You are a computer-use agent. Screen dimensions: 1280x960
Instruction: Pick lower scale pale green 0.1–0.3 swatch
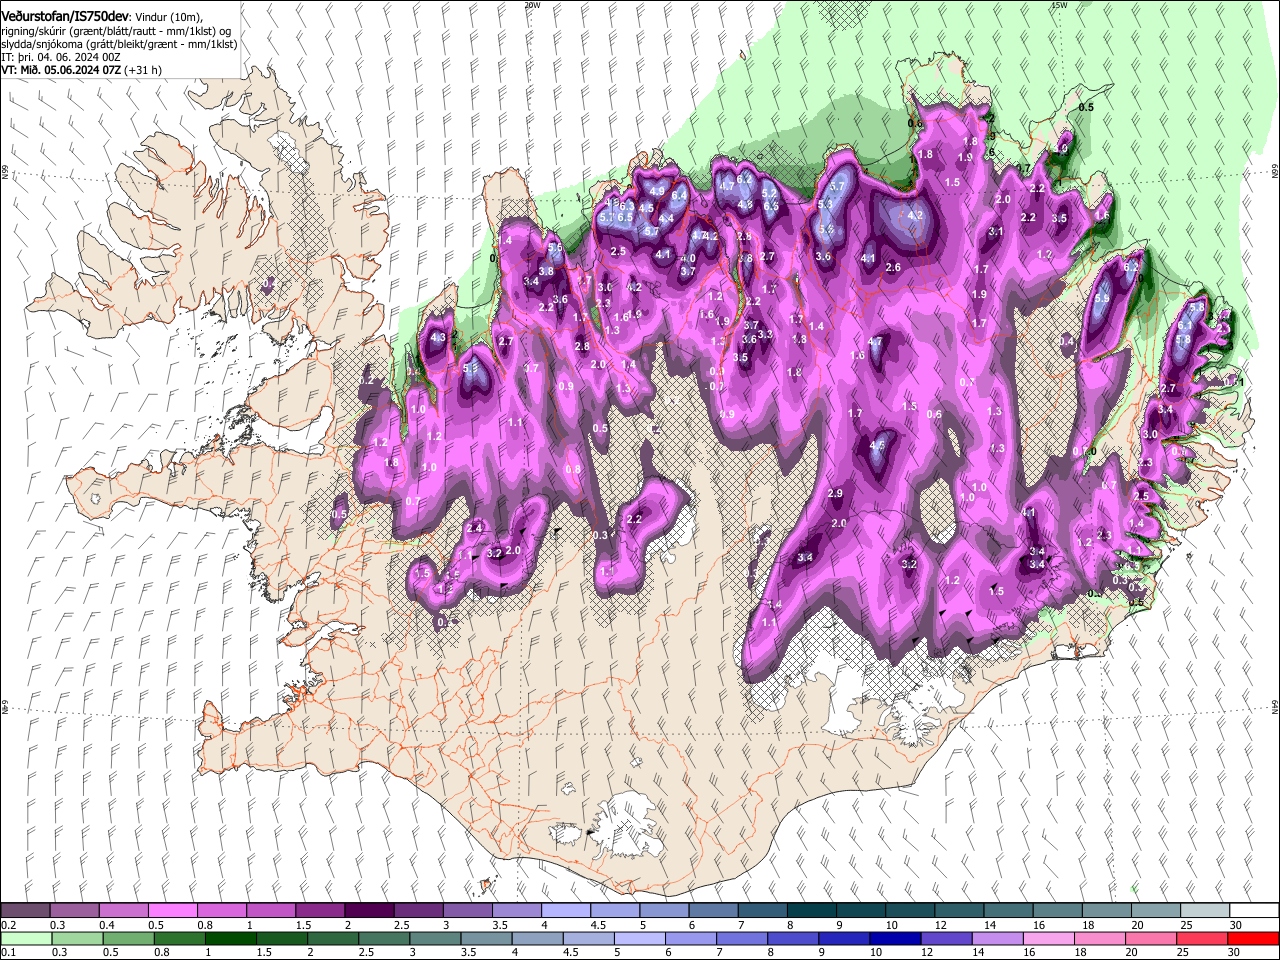coord(27,939)
